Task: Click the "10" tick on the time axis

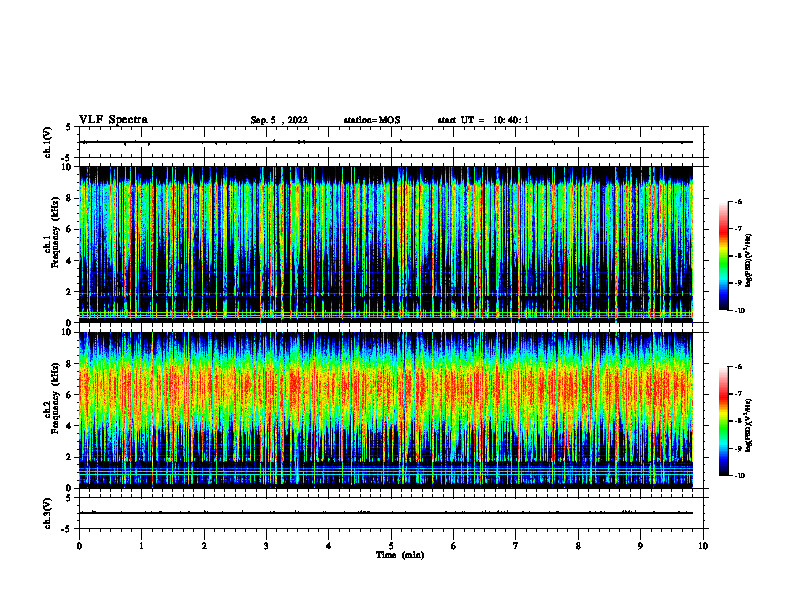Action: click(703, 546)
